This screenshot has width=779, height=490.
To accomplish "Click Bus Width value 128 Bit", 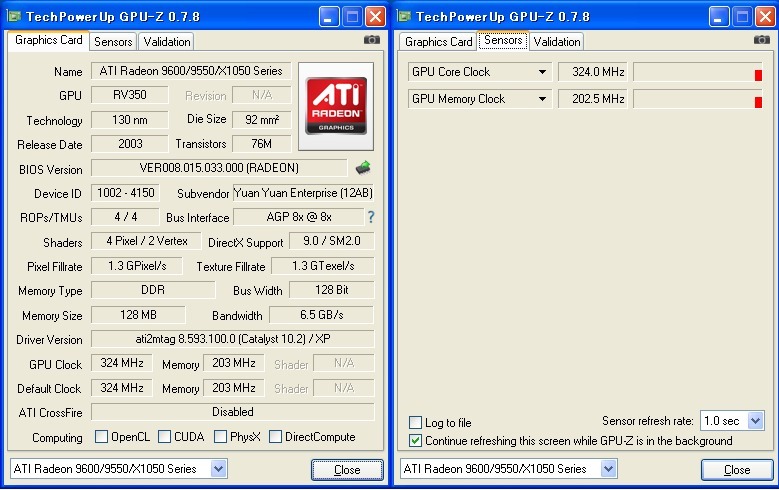I will (x=332, y=290).
